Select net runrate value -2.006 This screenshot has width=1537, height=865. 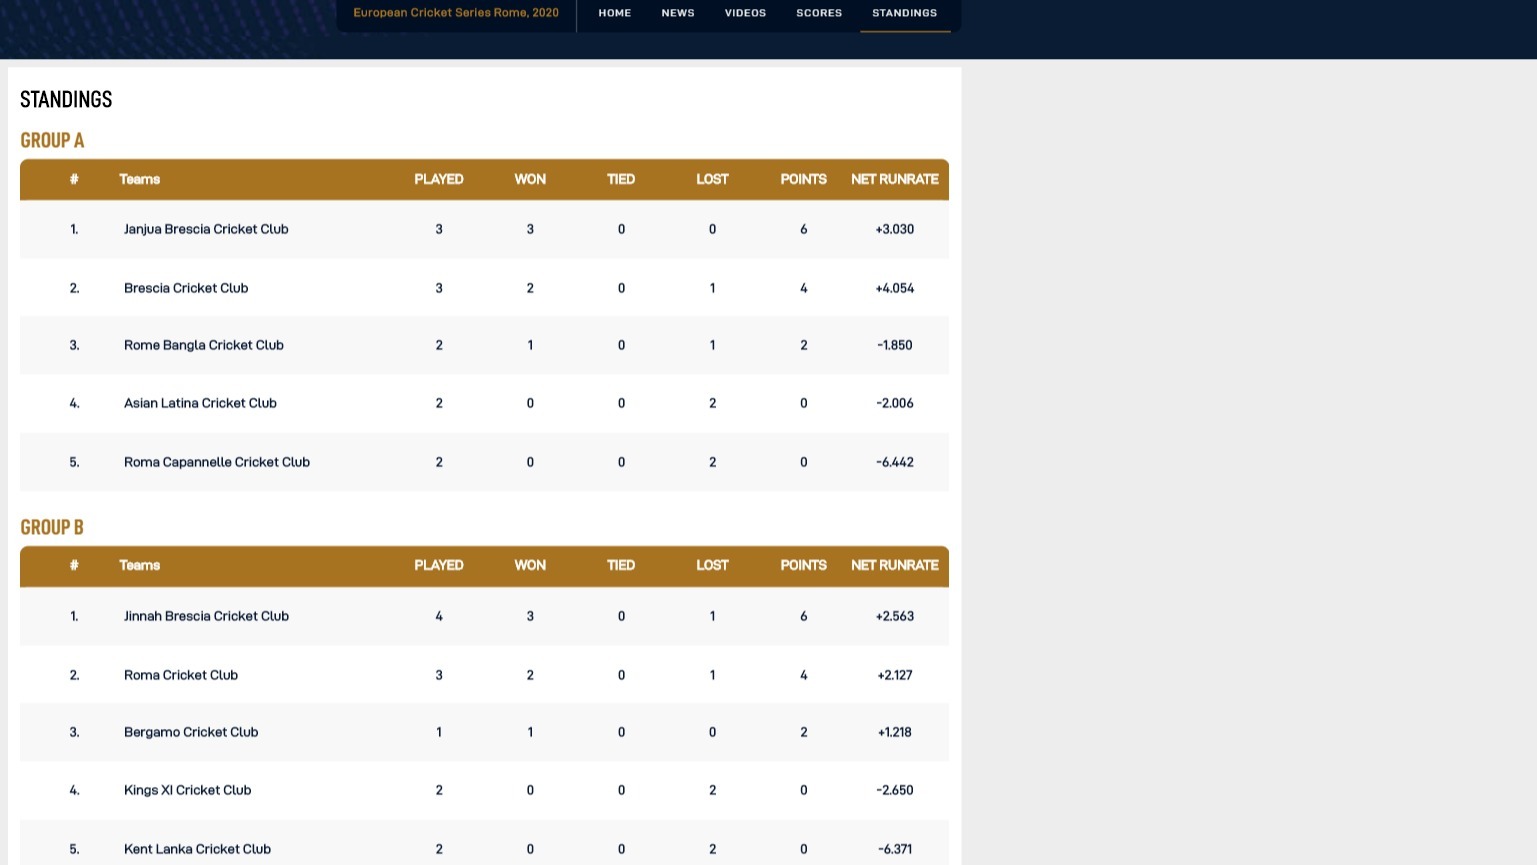(x=895, y=403)
